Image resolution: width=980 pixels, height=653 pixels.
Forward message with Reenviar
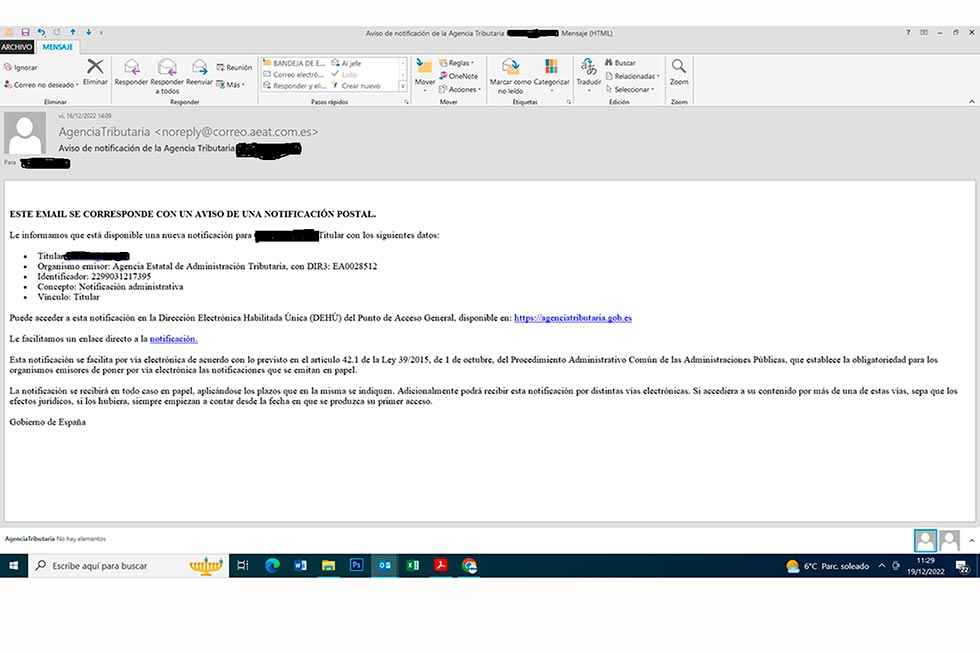(x=199, y=72)
